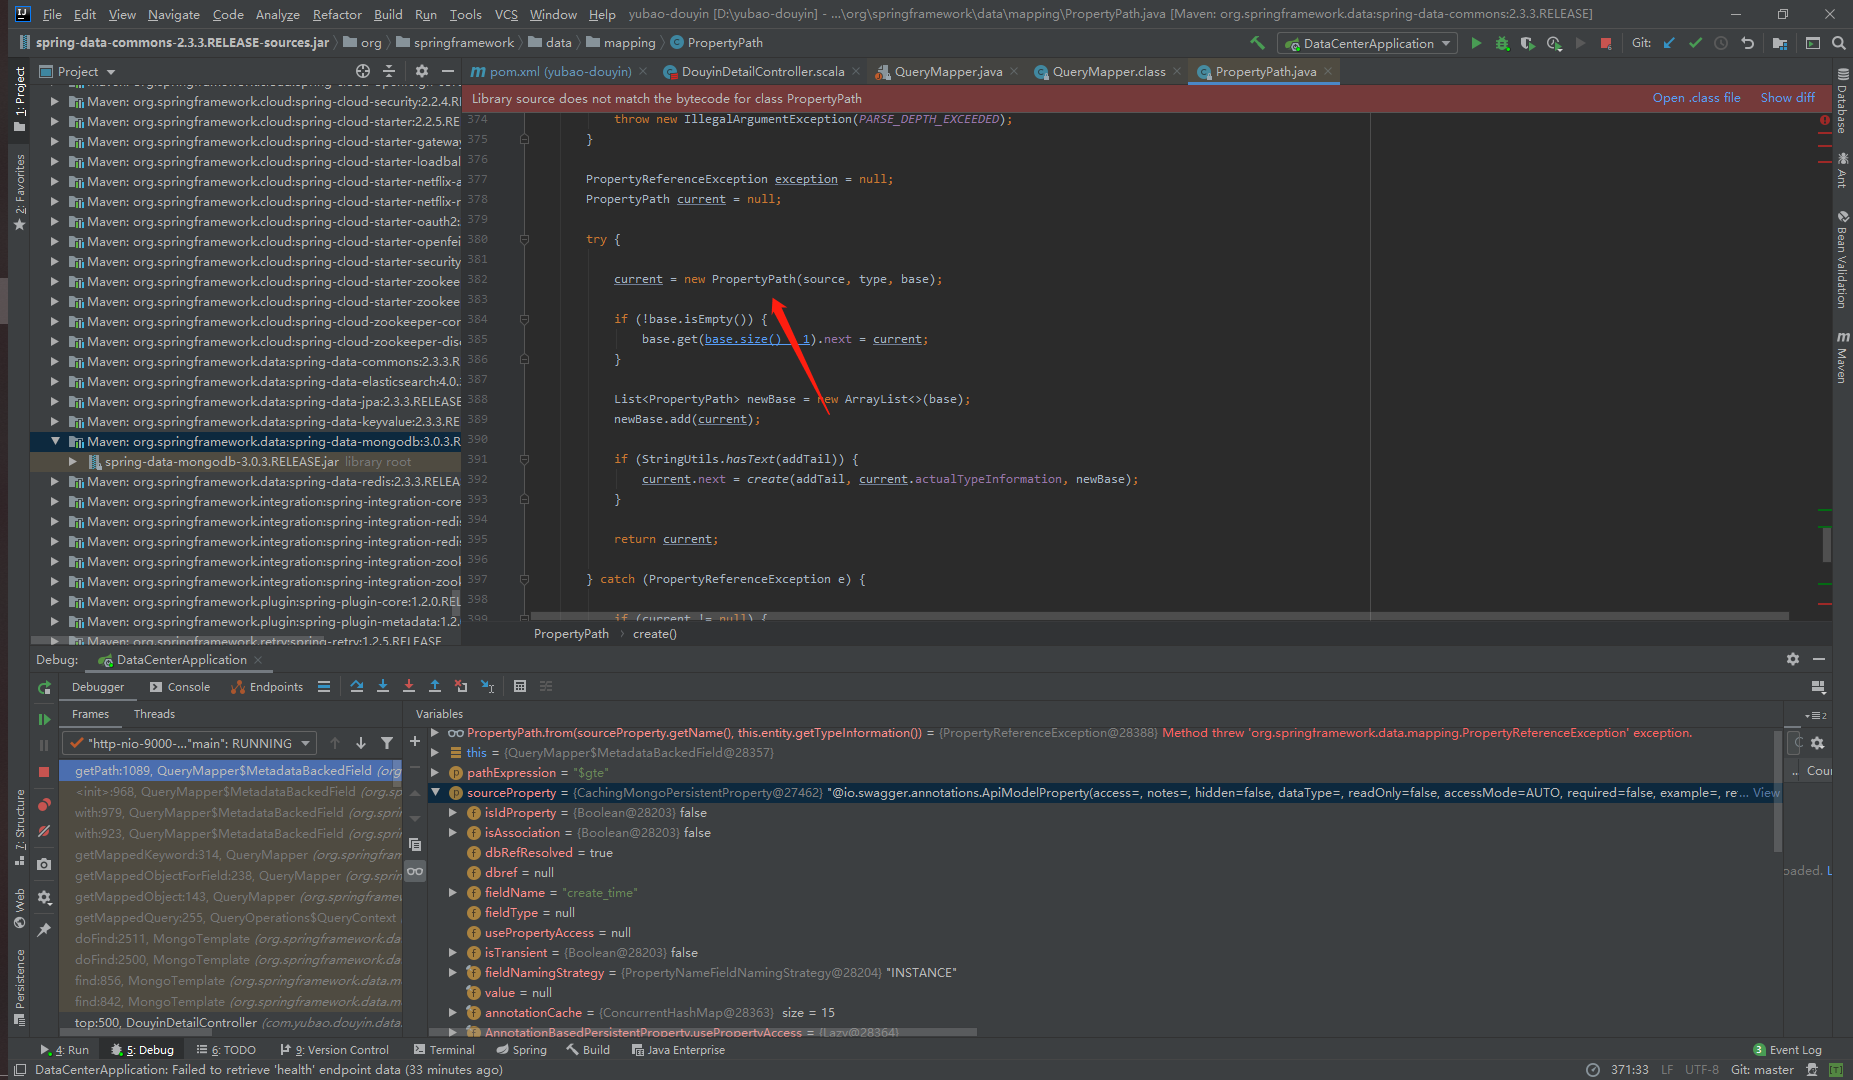This screenshot has width=1853, height=1080.
Task: Start debugging with the green bug icon
Action: (1502, 43)
